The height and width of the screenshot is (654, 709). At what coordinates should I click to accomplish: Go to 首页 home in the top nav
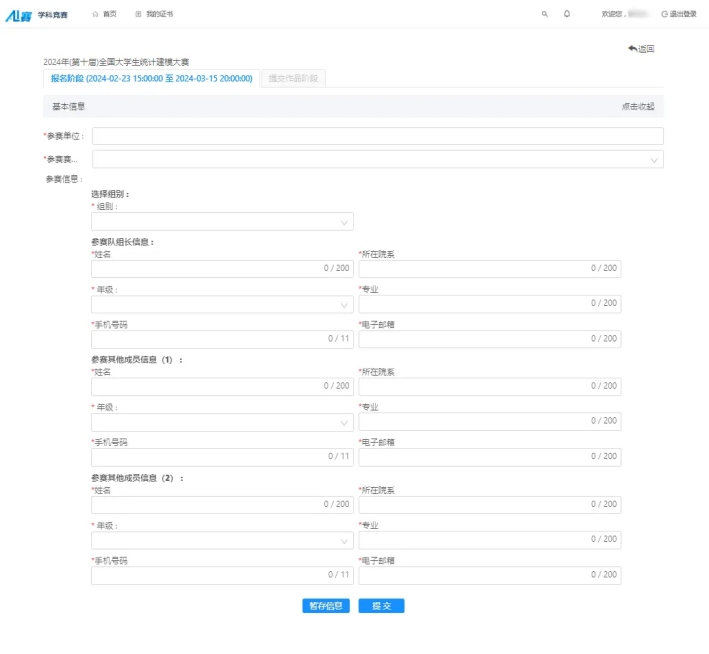[104, 14]
